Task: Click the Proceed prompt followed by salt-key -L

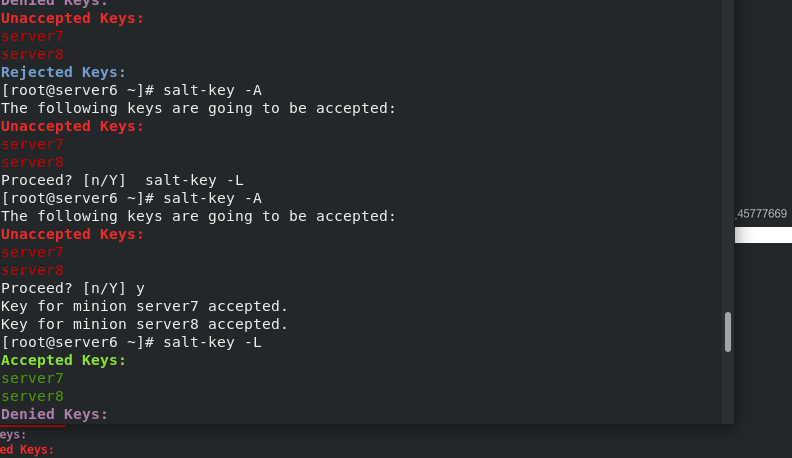Action: click(x=122, y=180)
